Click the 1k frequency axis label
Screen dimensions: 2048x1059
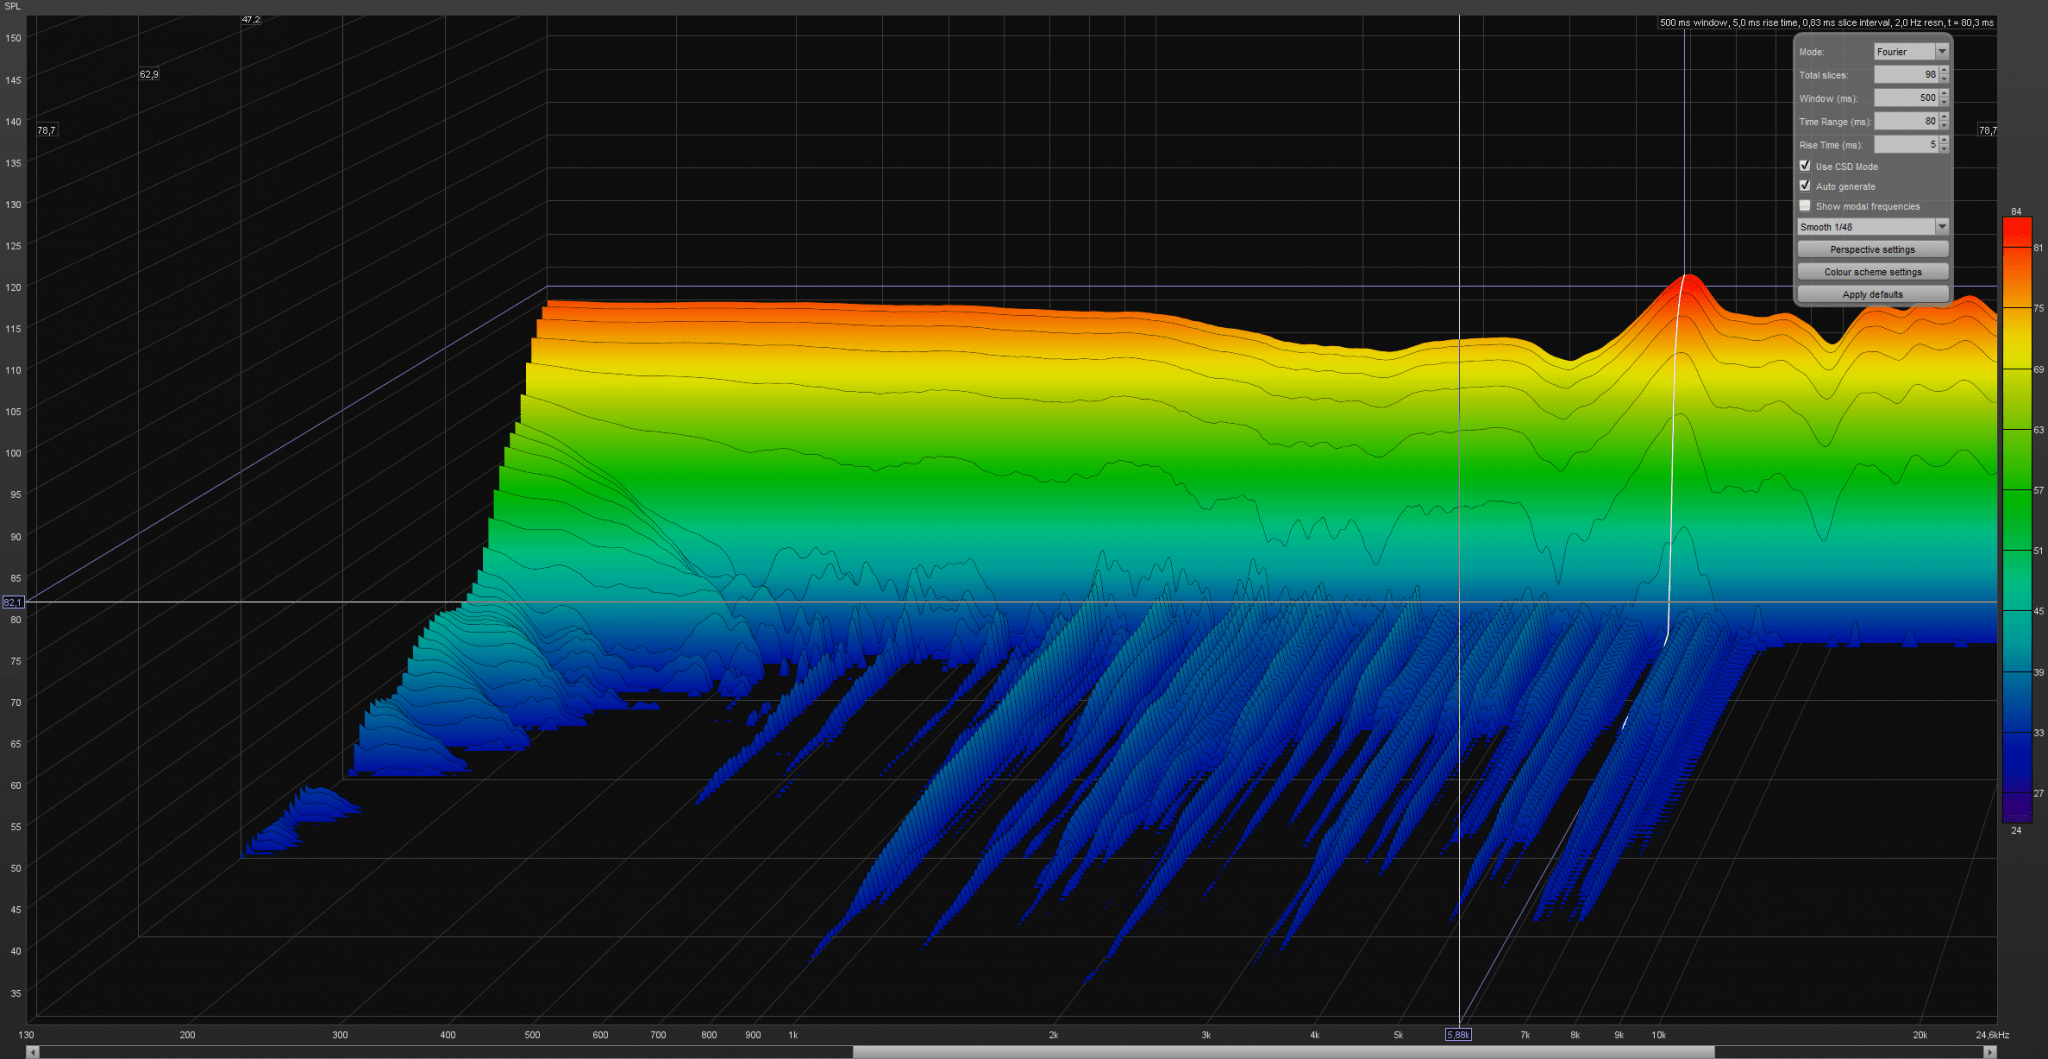793,1035
